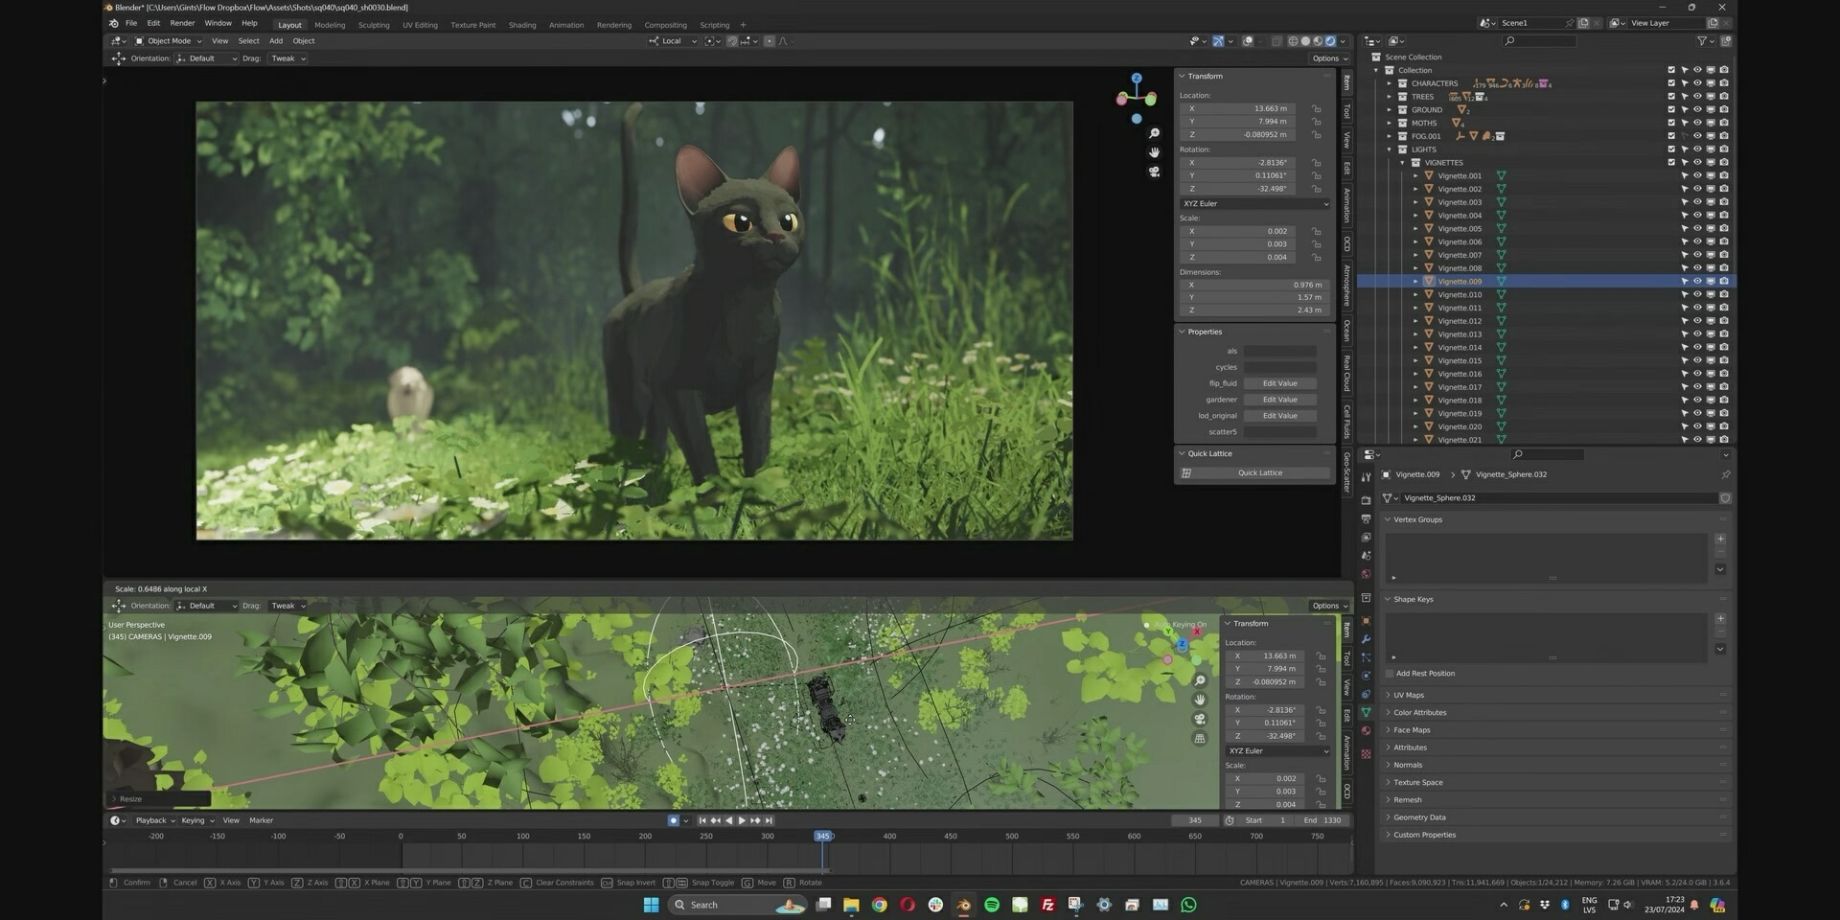Open the Particles properties tab icon
The image size is (1840, 920).
(x=1366, y=656)
